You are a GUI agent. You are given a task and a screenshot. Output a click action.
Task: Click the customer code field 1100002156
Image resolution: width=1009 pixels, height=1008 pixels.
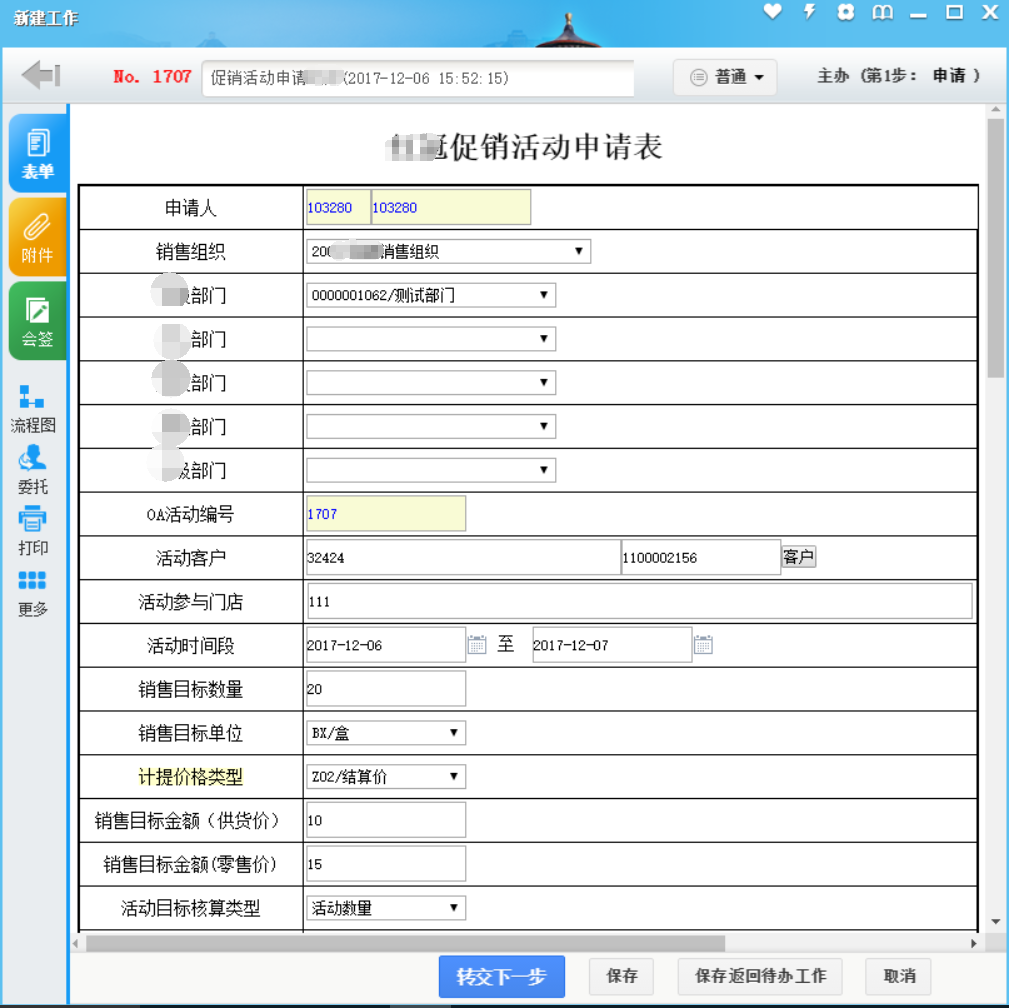(701, 557)
